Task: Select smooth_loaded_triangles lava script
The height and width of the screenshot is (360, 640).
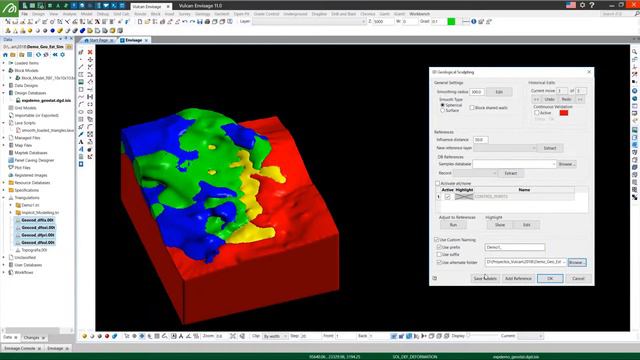Action: tap(45, 130)
